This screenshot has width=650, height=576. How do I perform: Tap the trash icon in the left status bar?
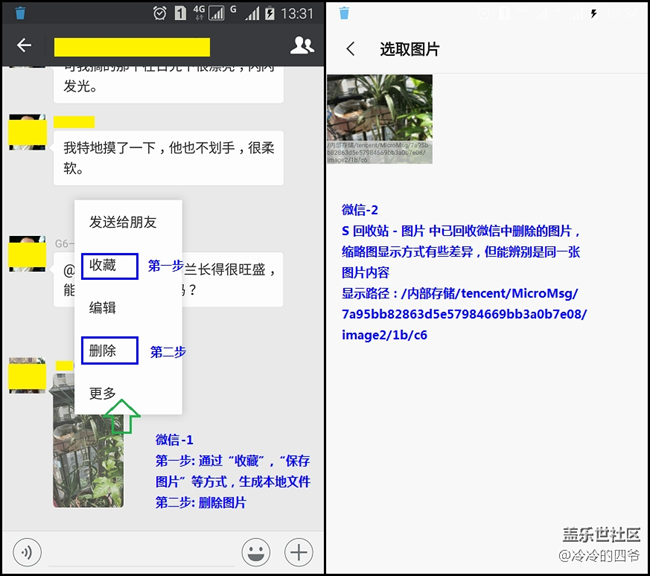[20, 13]
